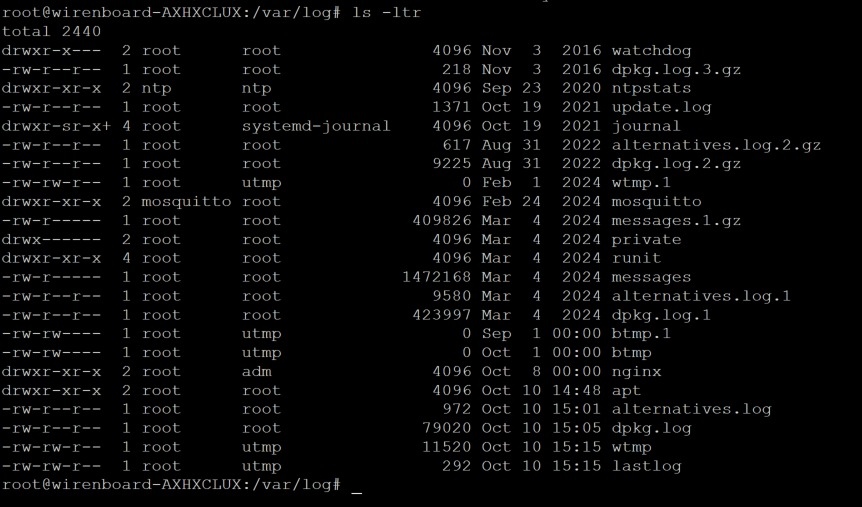Click the alternatives.log.2.gz filename
The height and width of the screenshot is (507, 862).
[x=716, y=145]
